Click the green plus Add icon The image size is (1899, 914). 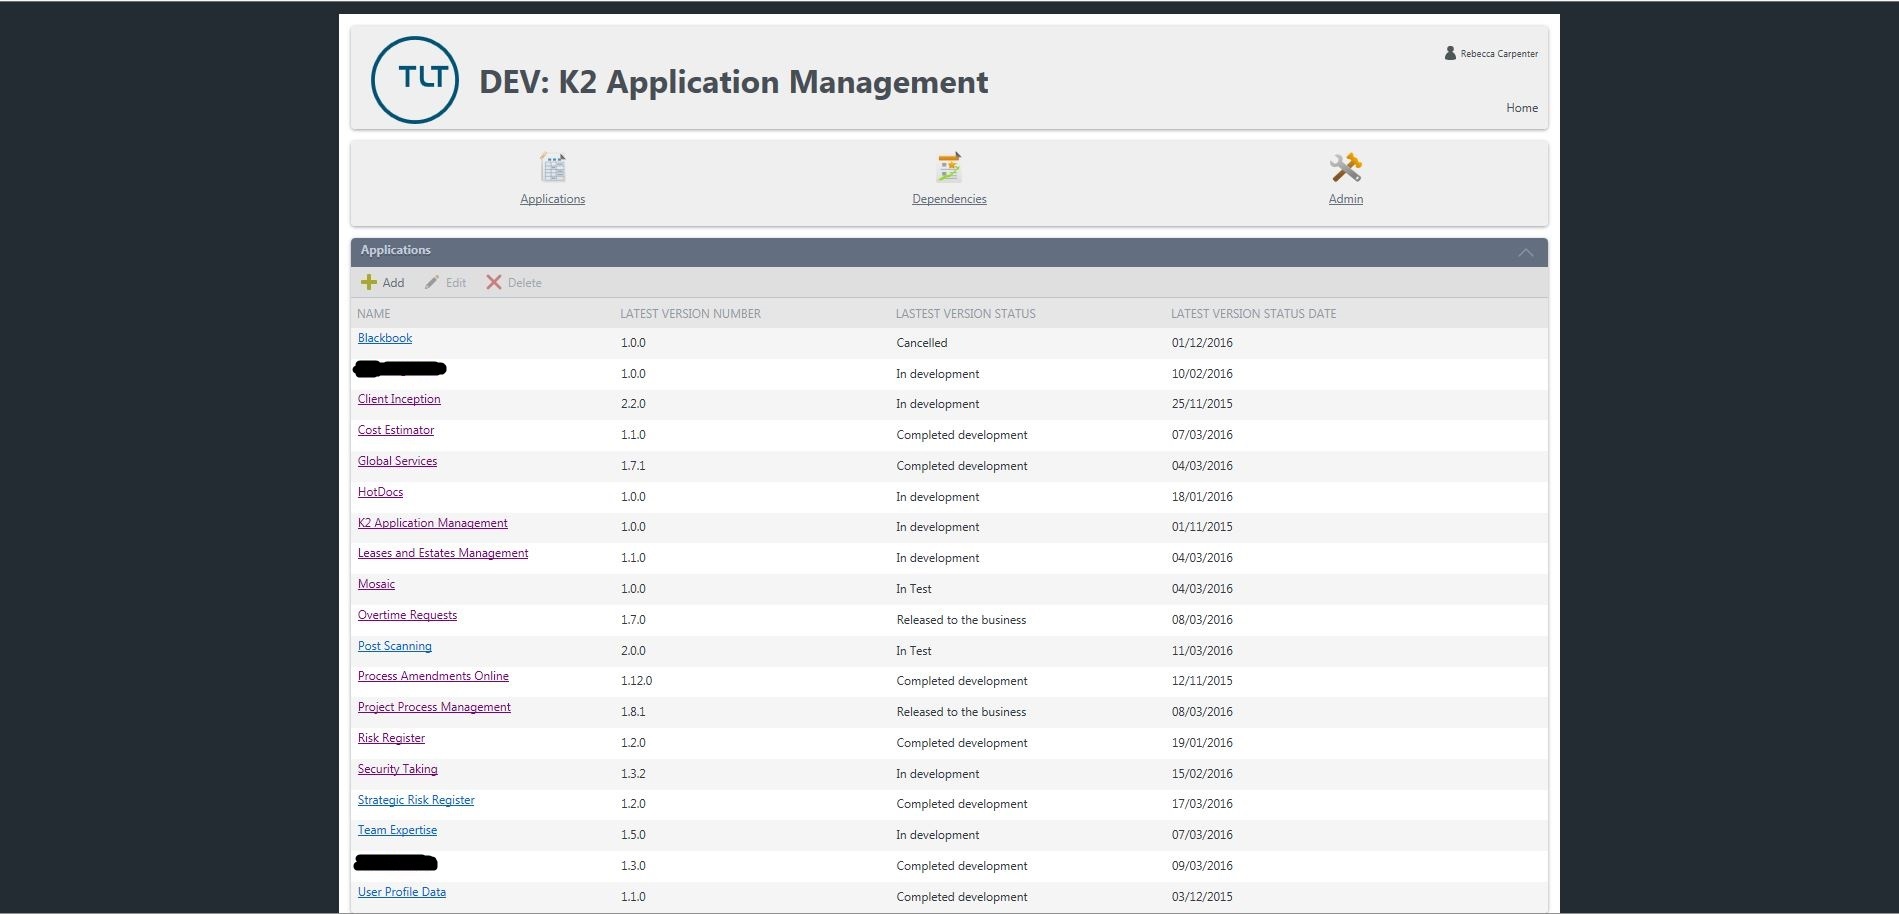tap(369, 282)
